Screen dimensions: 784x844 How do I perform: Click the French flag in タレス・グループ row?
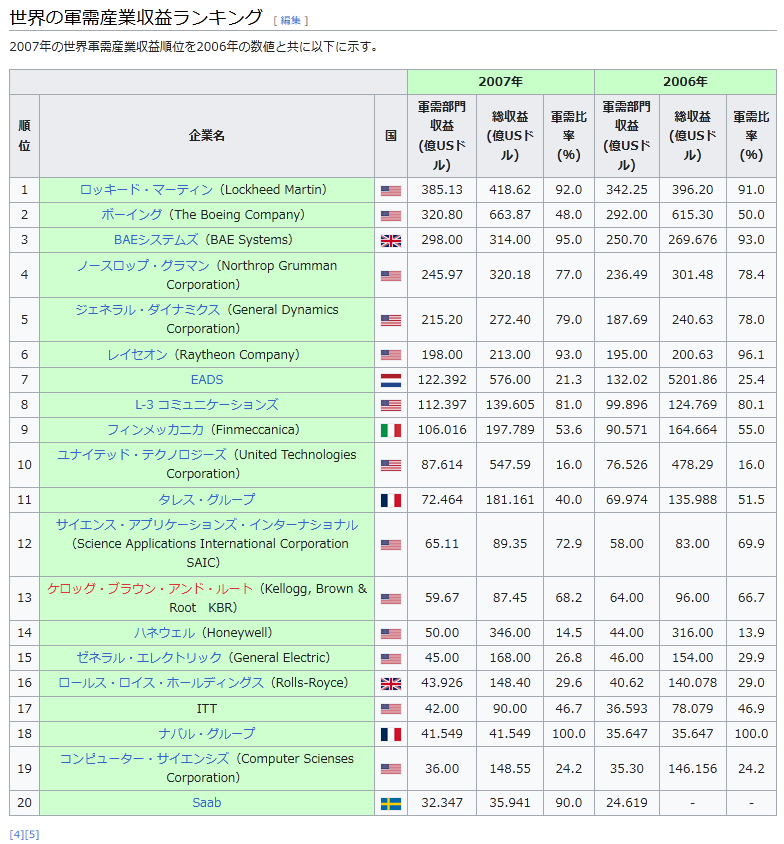390,500
